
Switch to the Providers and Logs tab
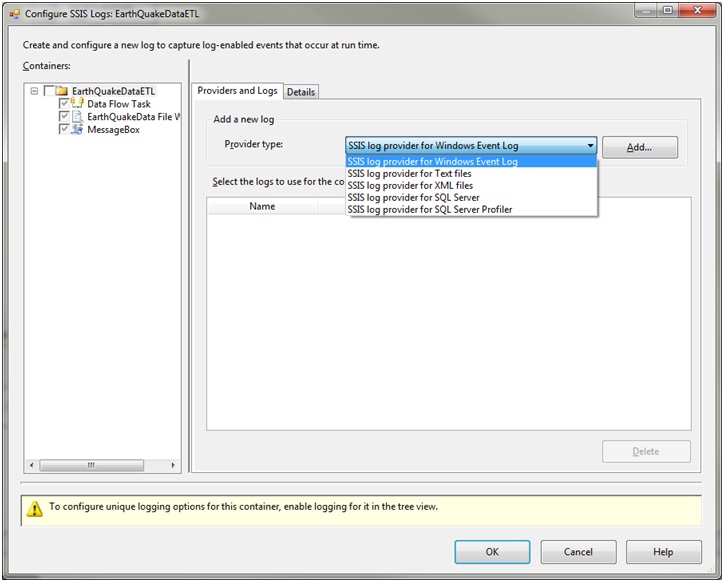[237, 91]
